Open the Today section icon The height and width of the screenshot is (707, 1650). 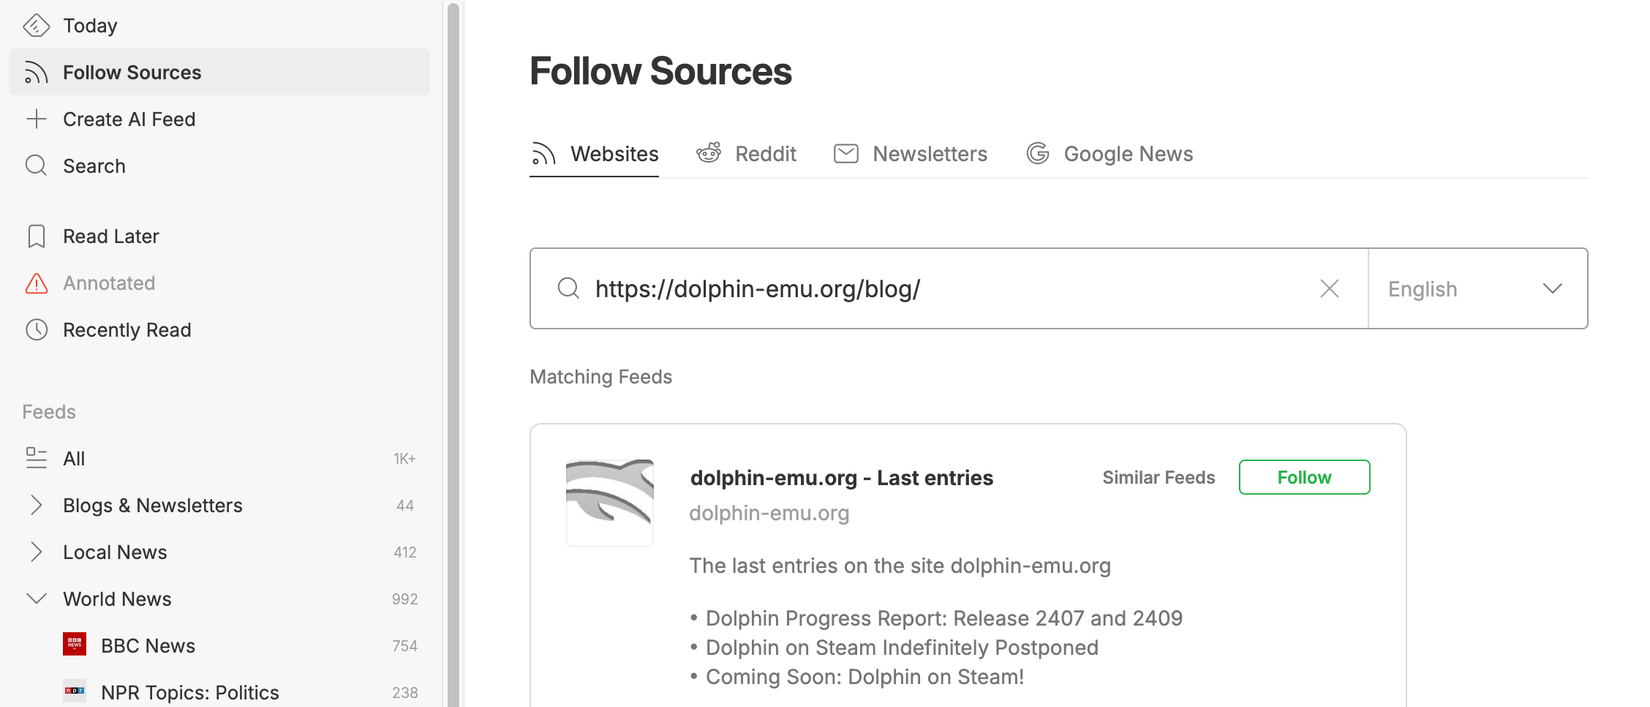point(36,24)
